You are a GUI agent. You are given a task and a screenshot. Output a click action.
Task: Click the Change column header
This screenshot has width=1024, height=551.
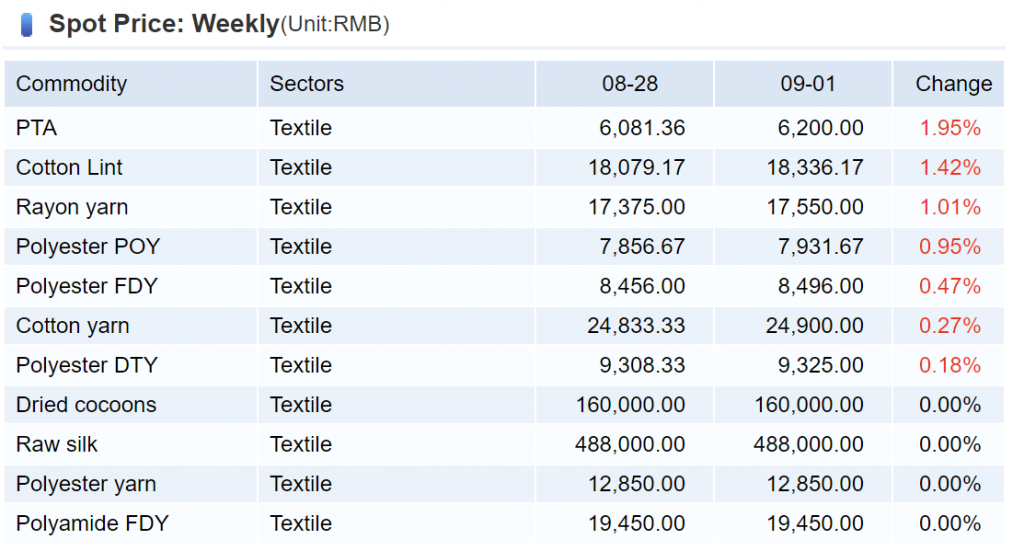pos(953,84)
